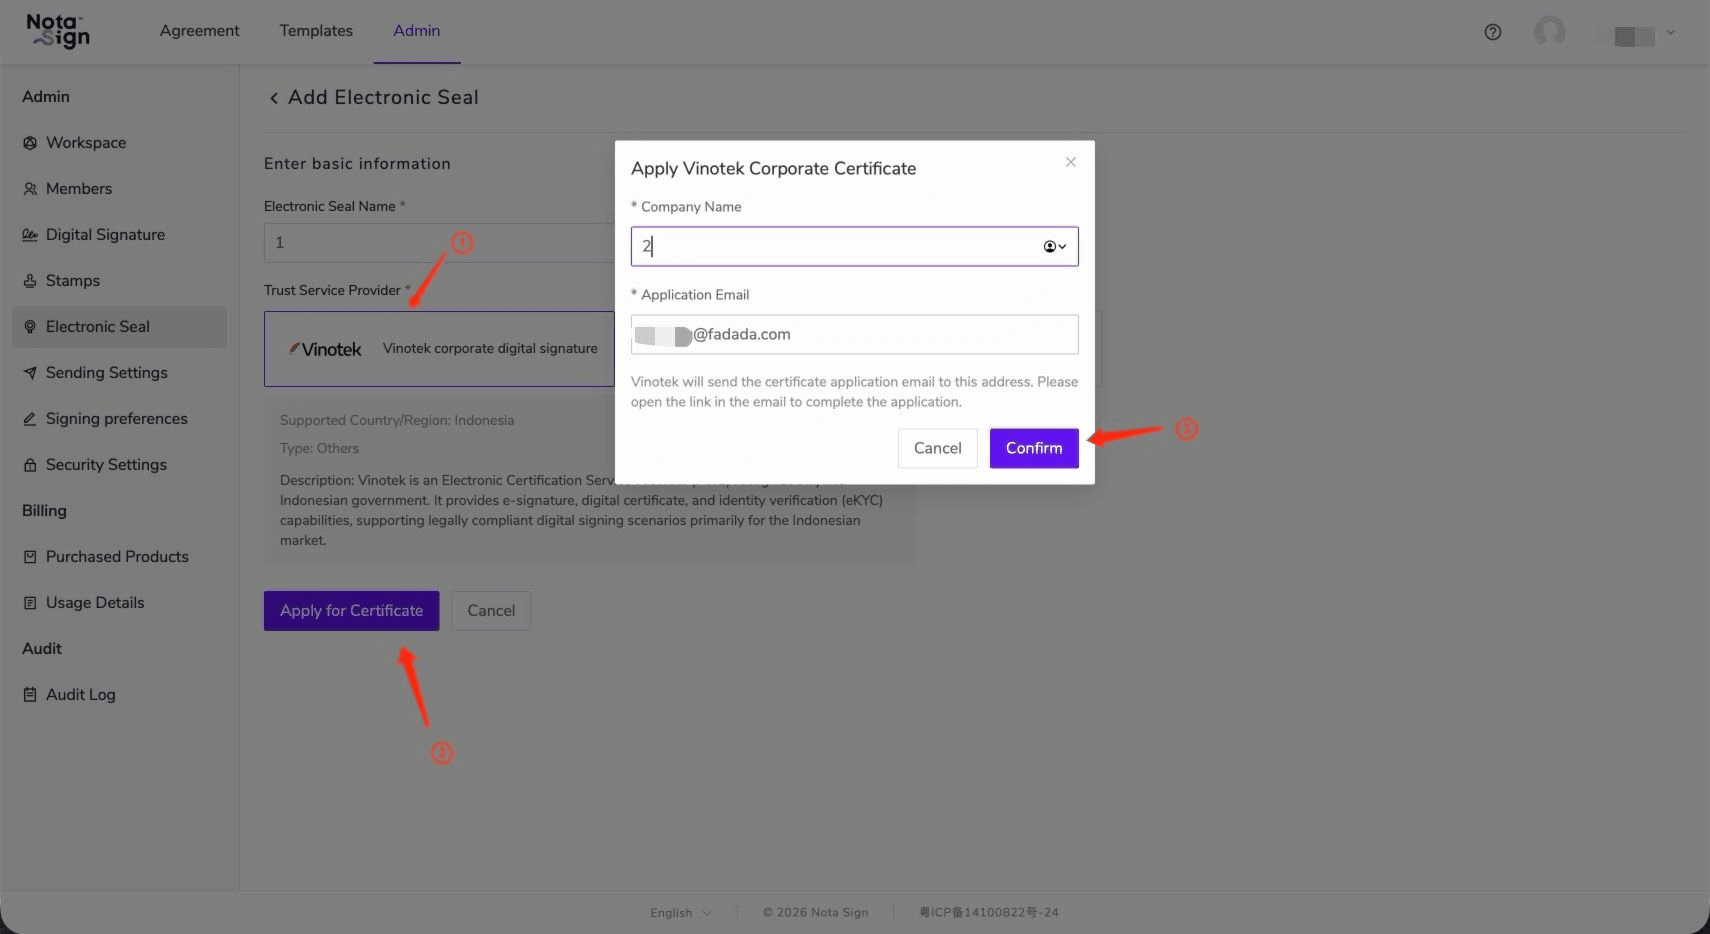Screen dimensions: 1710x934
Task: Click the 'Enter basic information' heading
Action: tap(357, 164)
